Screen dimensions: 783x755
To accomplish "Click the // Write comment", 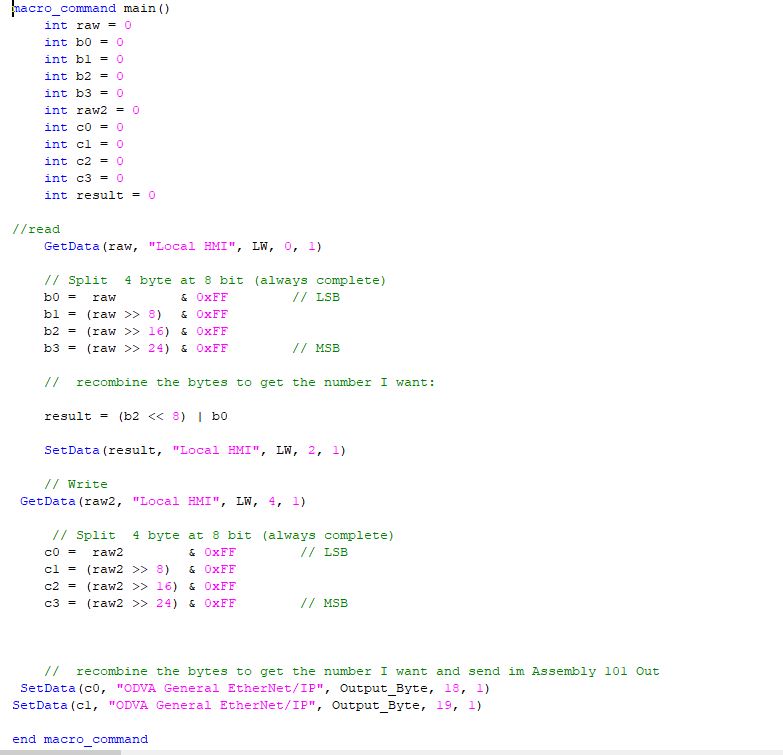I will pyautogui.click(x=76, y=484).
